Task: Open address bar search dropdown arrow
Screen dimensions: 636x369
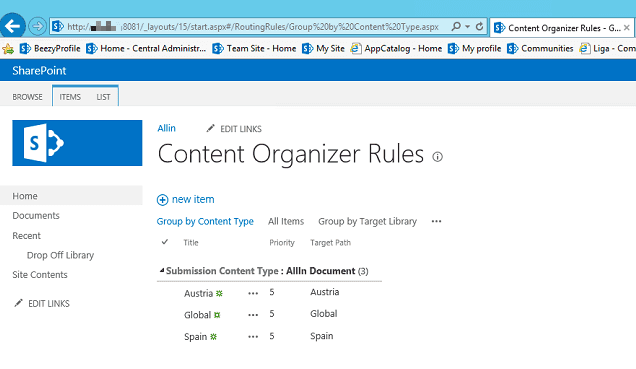Action: [467, 27]
